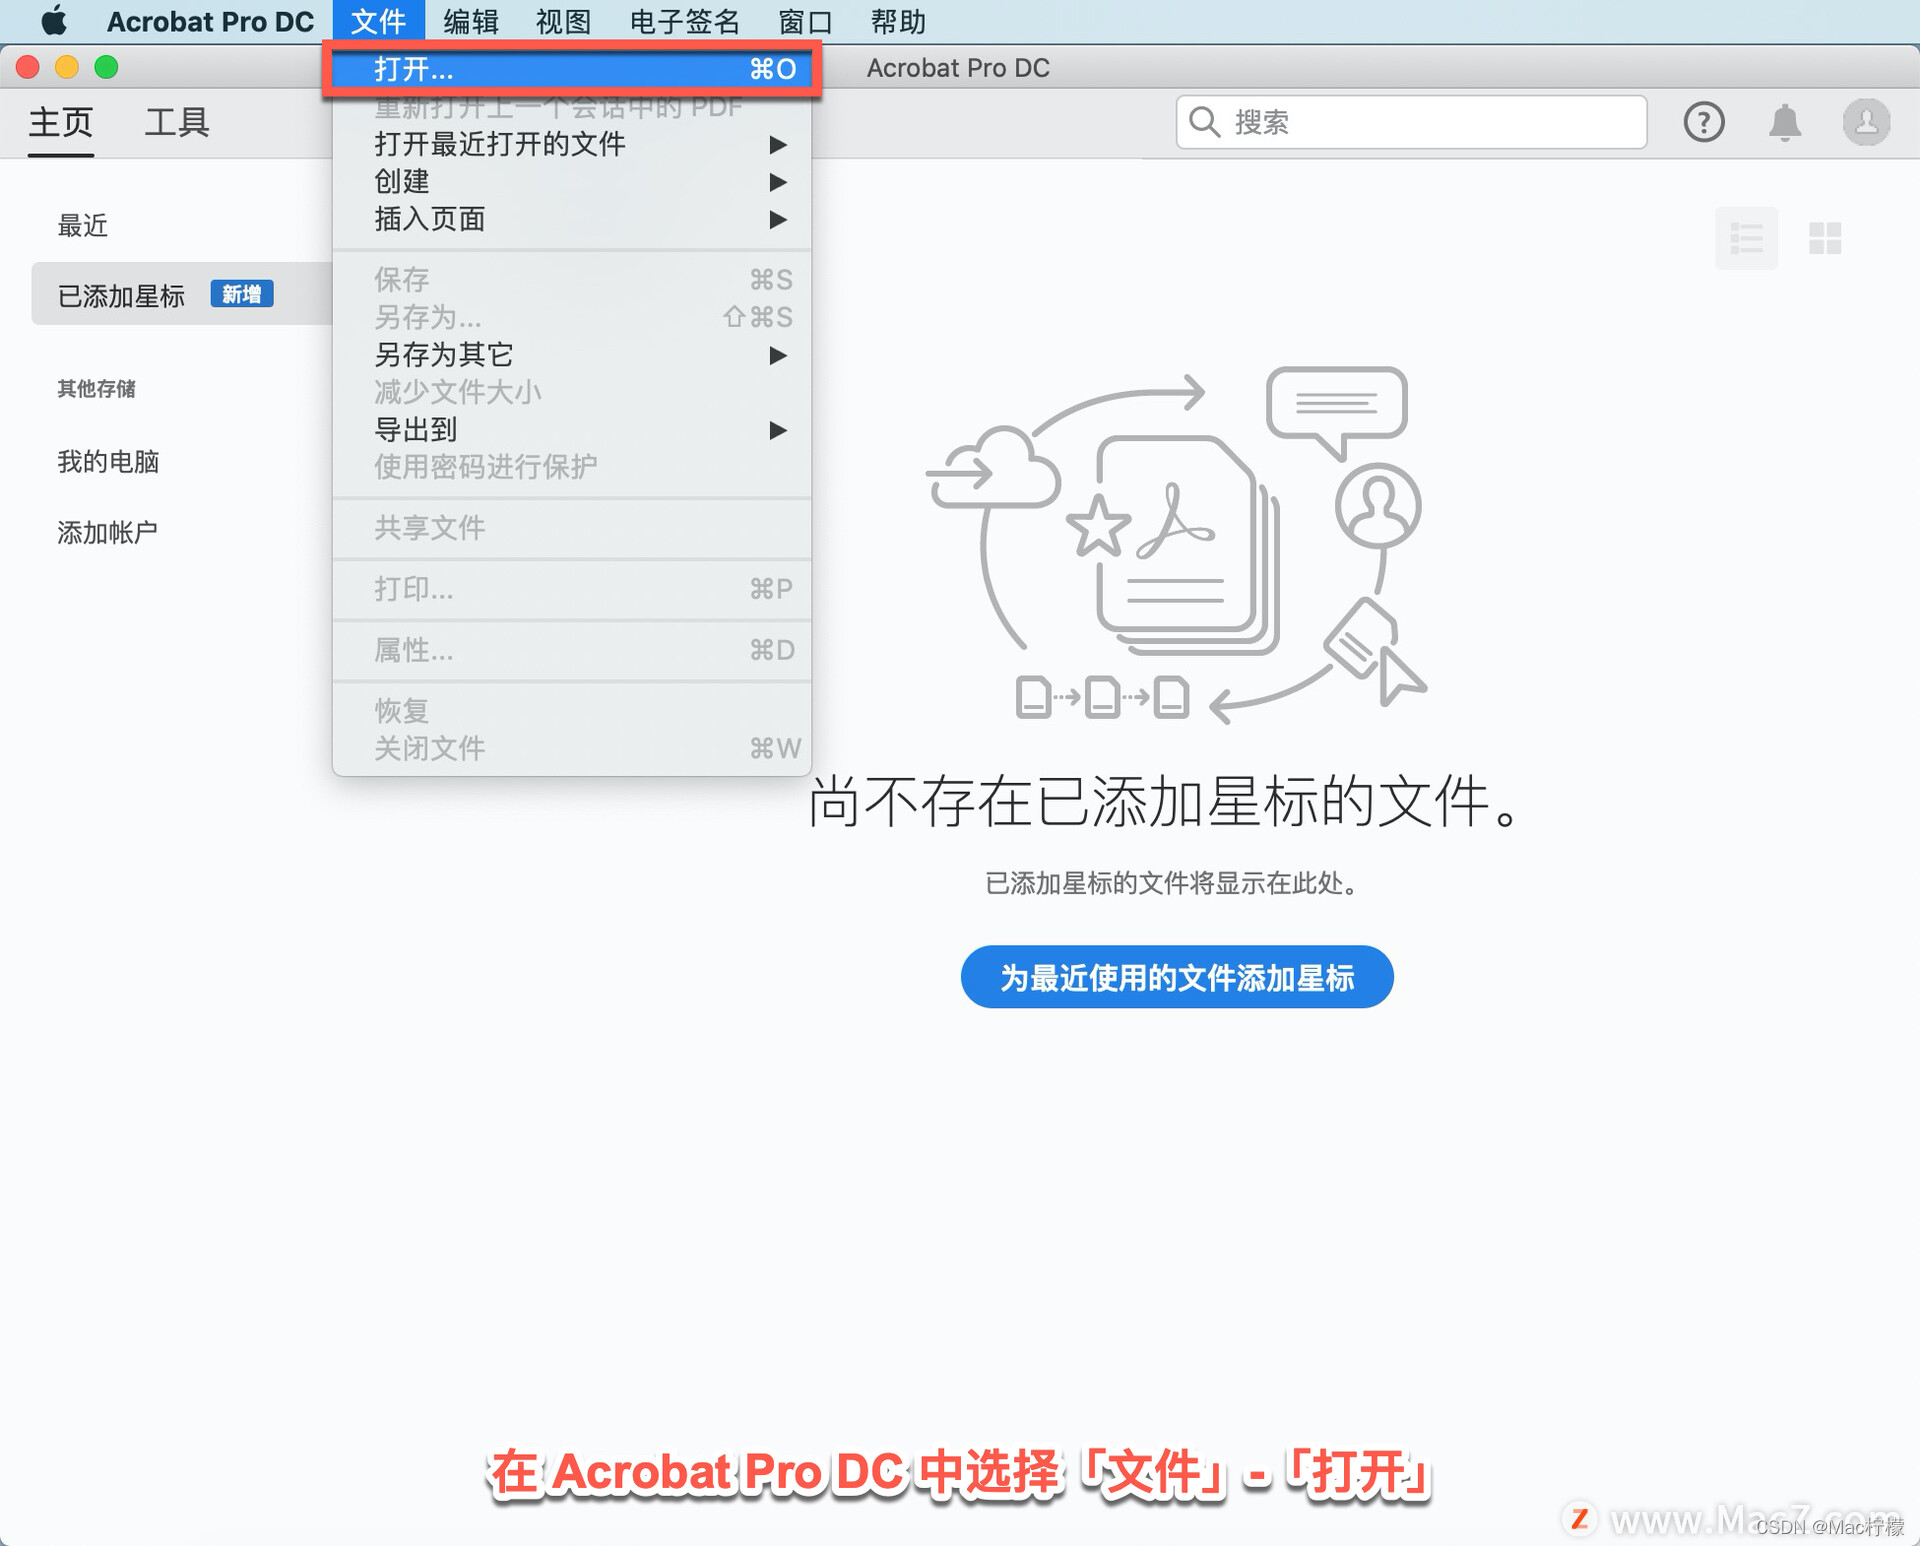This screenshot has height=1546, width=1920.
Task: Open the 编辑 menu
Action: click(471, 21)
